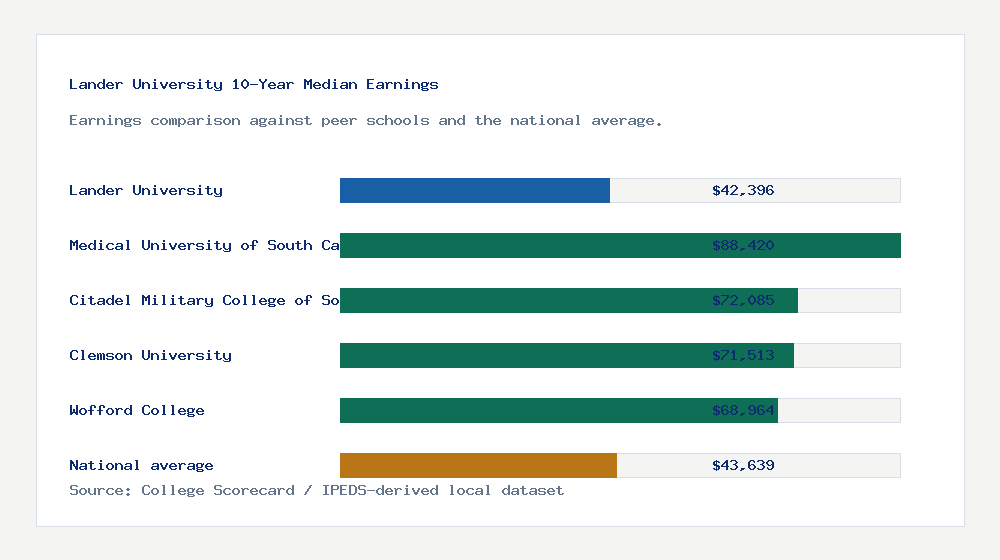Select the 'Clemson University' row label
This screenshot has width=1000, height=560.
151,355
